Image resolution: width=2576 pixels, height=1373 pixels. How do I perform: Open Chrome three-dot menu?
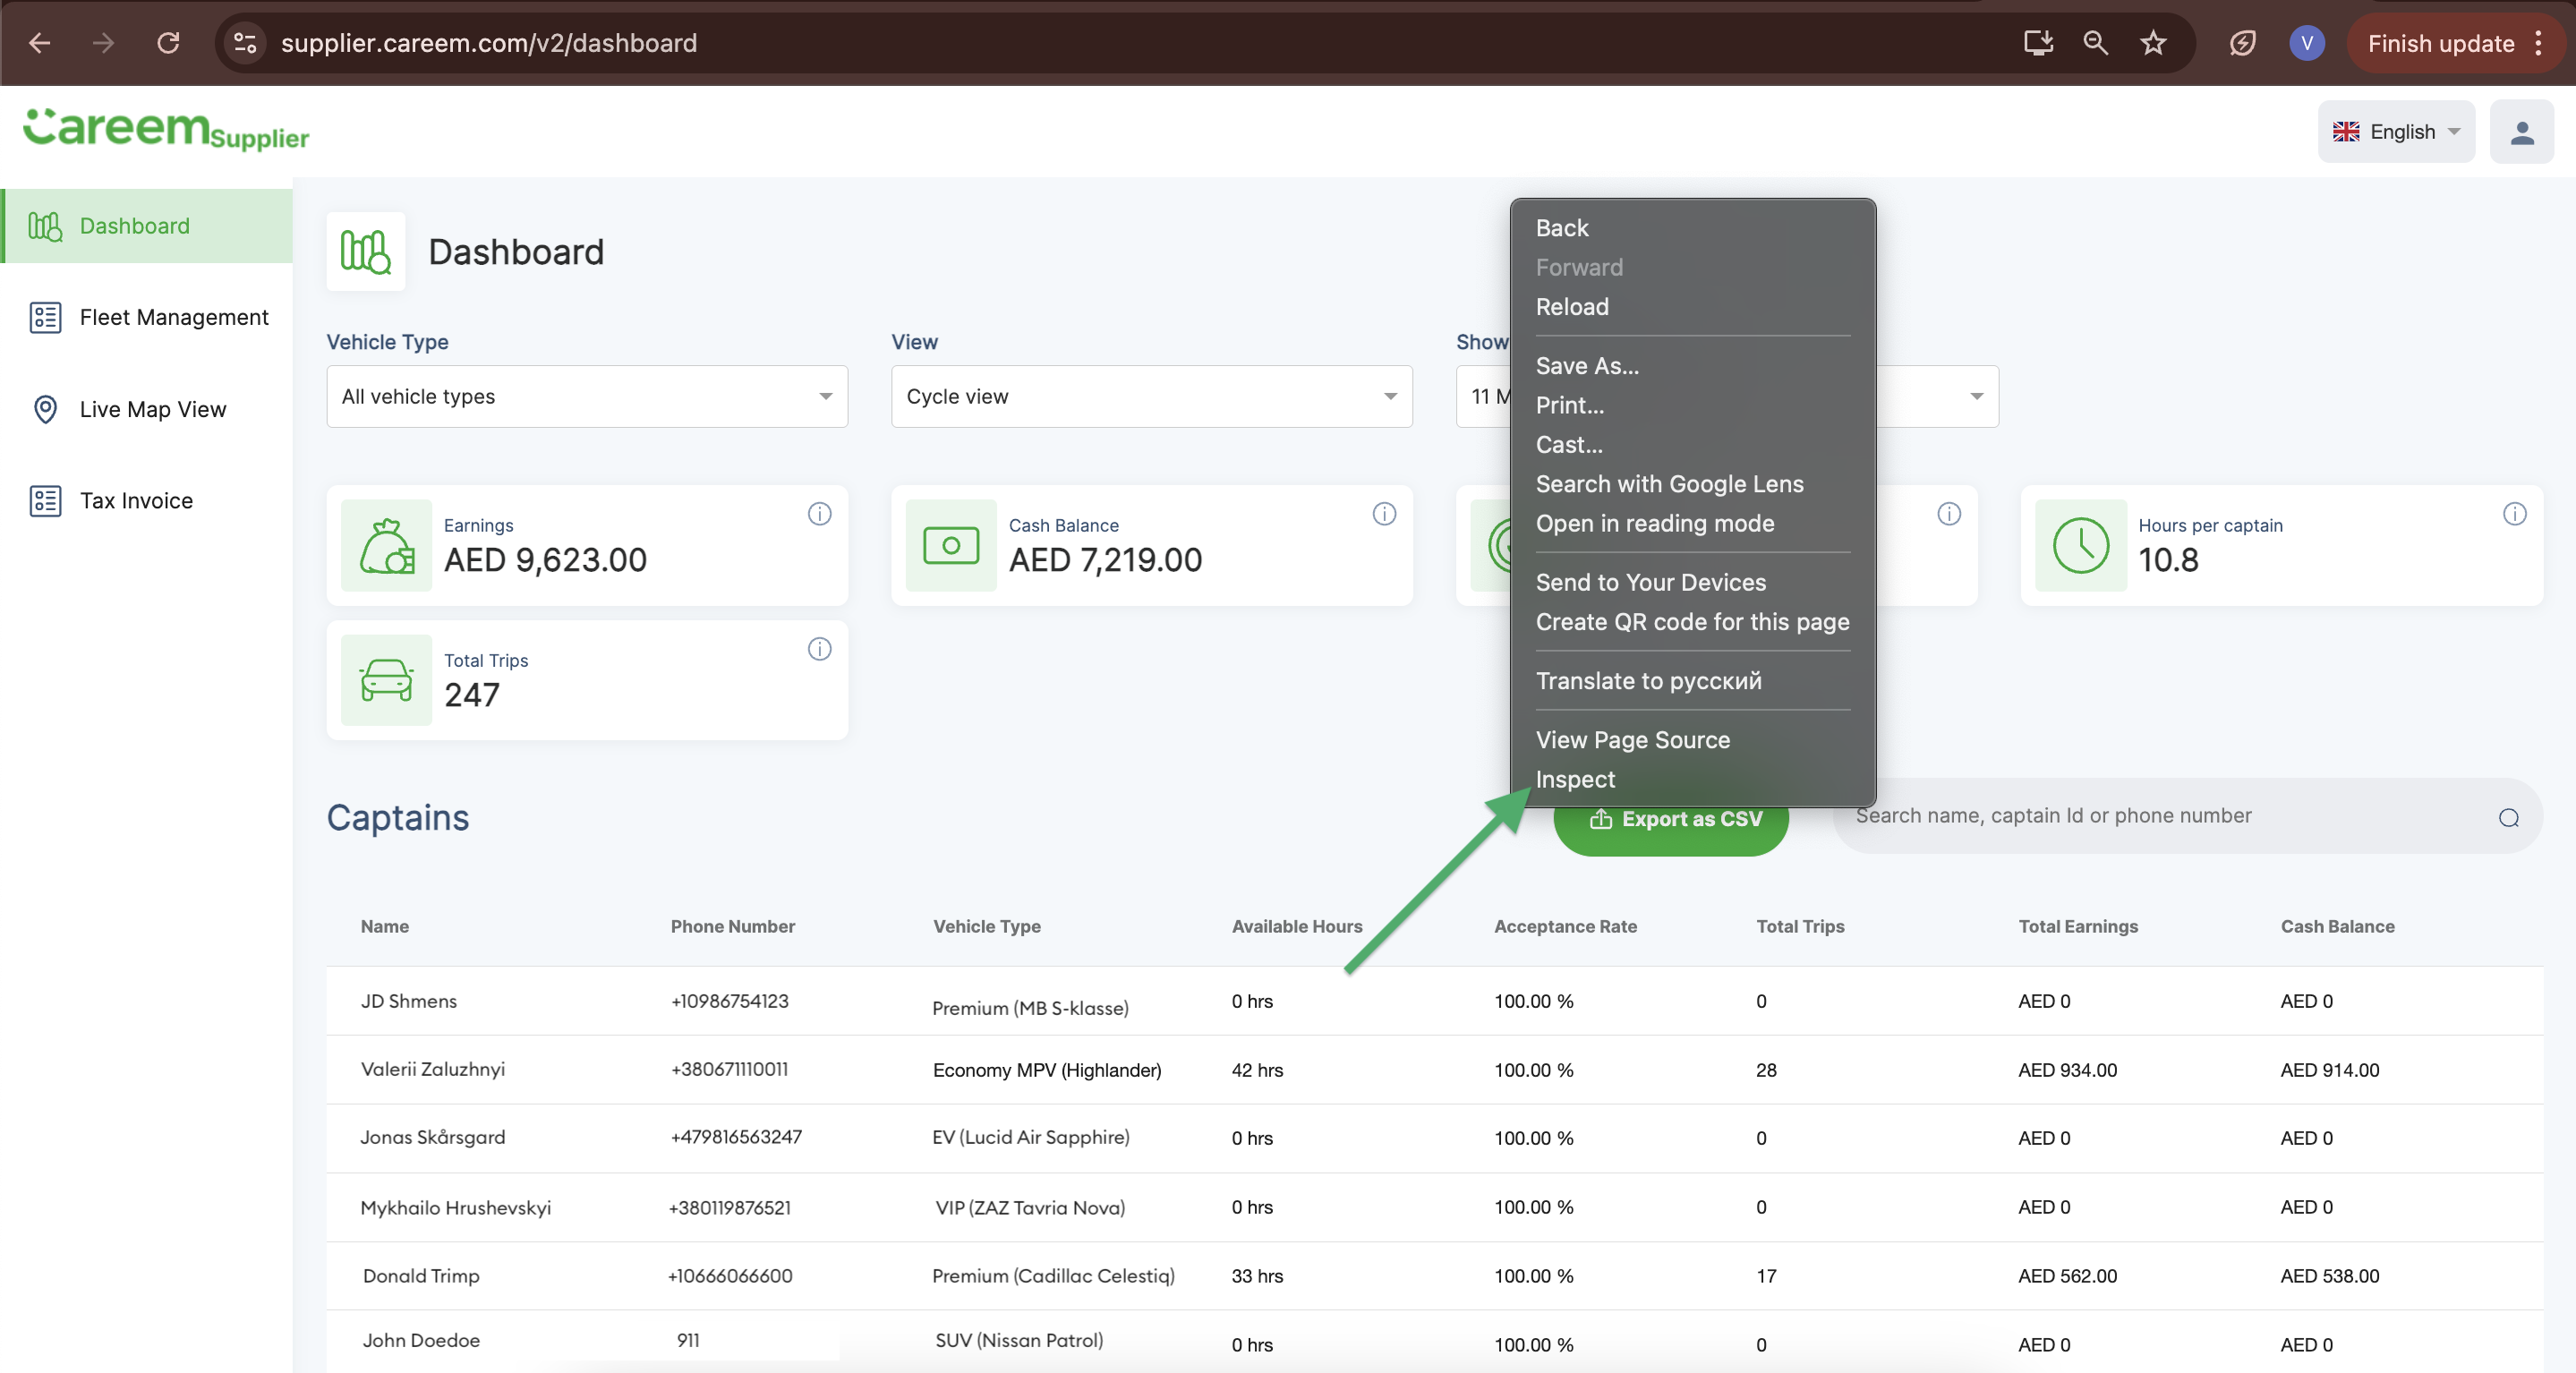click(x=2539, y=43)
